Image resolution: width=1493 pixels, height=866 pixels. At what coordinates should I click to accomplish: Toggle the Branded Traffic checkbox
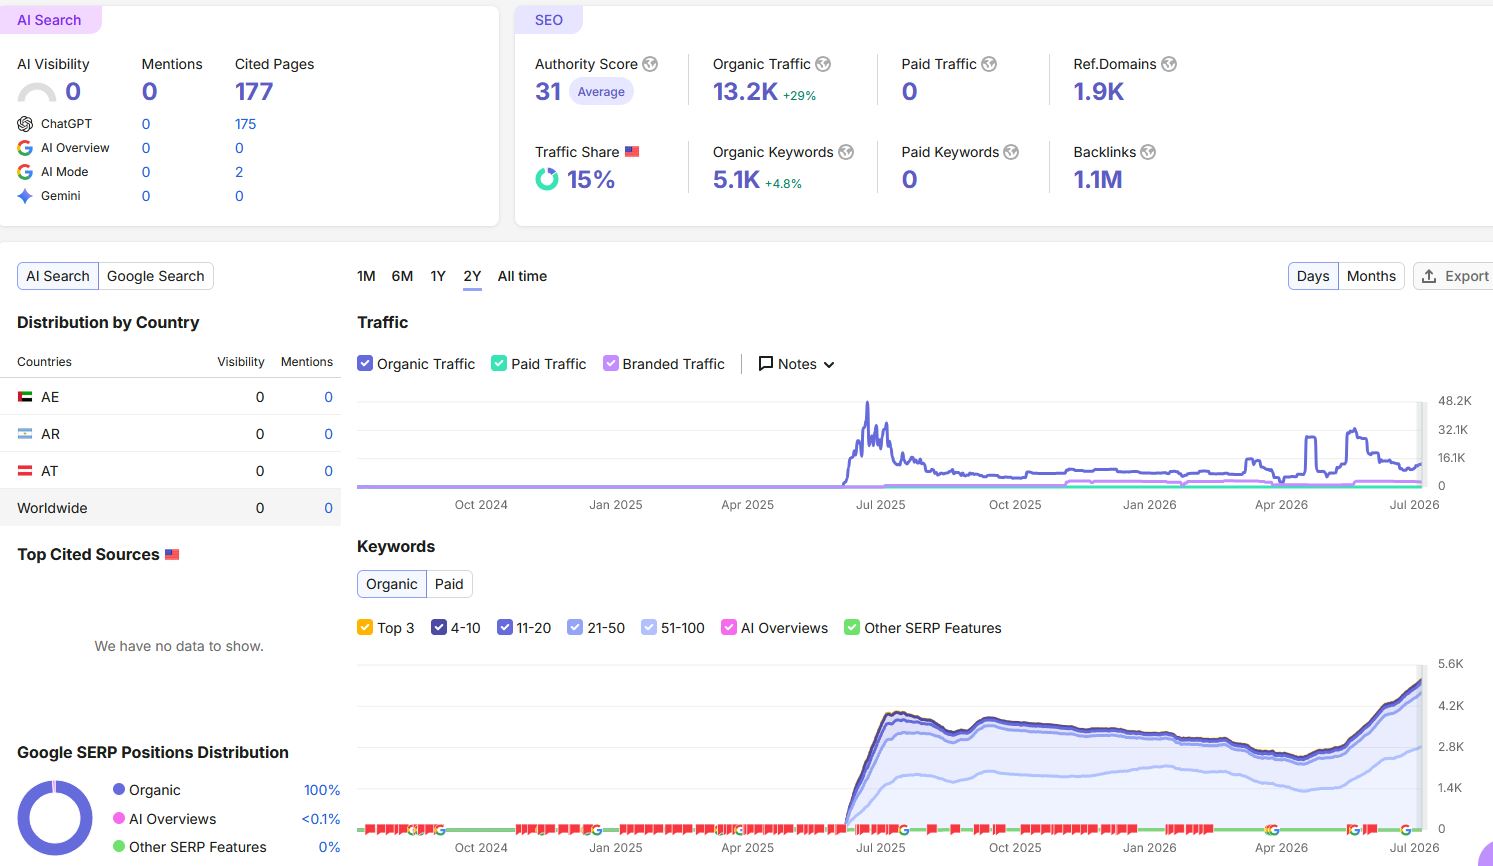(x=610, y=364)
